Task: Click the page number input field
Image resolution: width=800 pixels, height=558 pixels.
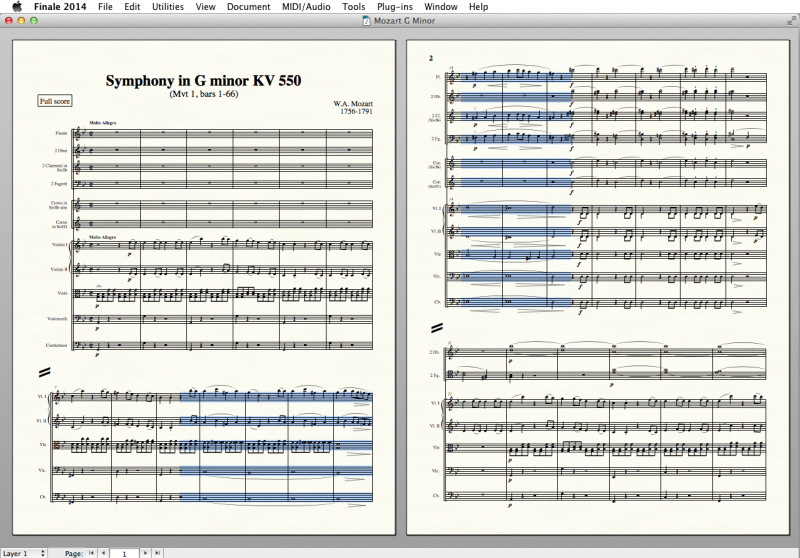Action: coord(124,553)
